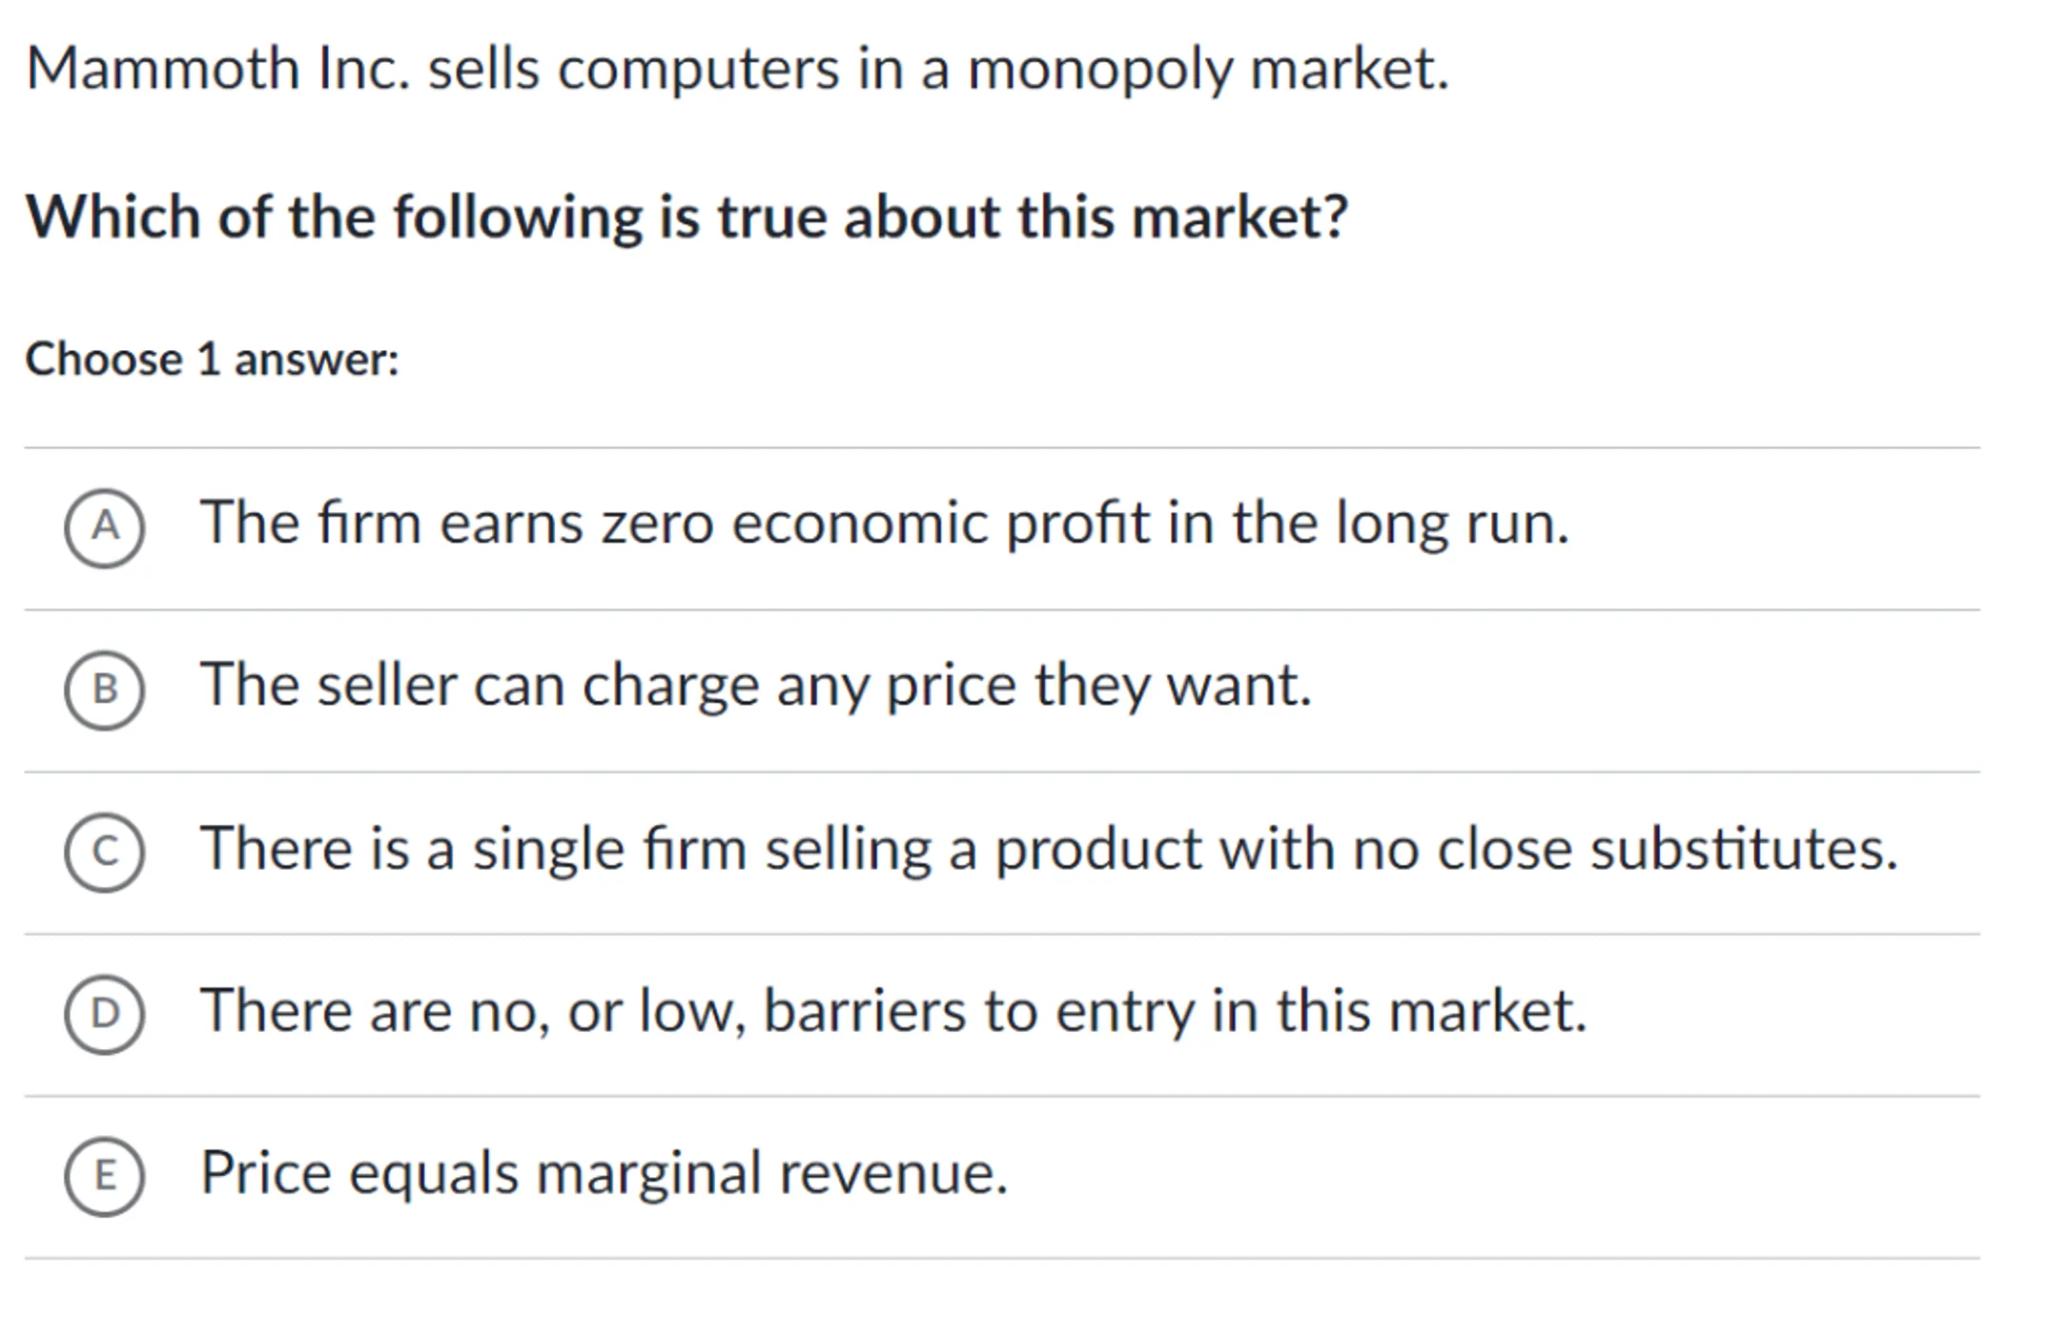Click the 'Mammoth Inc.' company name
The height and width of the screenshot is (1341, 2048).
pyautogui.click(x=218, y=70)
